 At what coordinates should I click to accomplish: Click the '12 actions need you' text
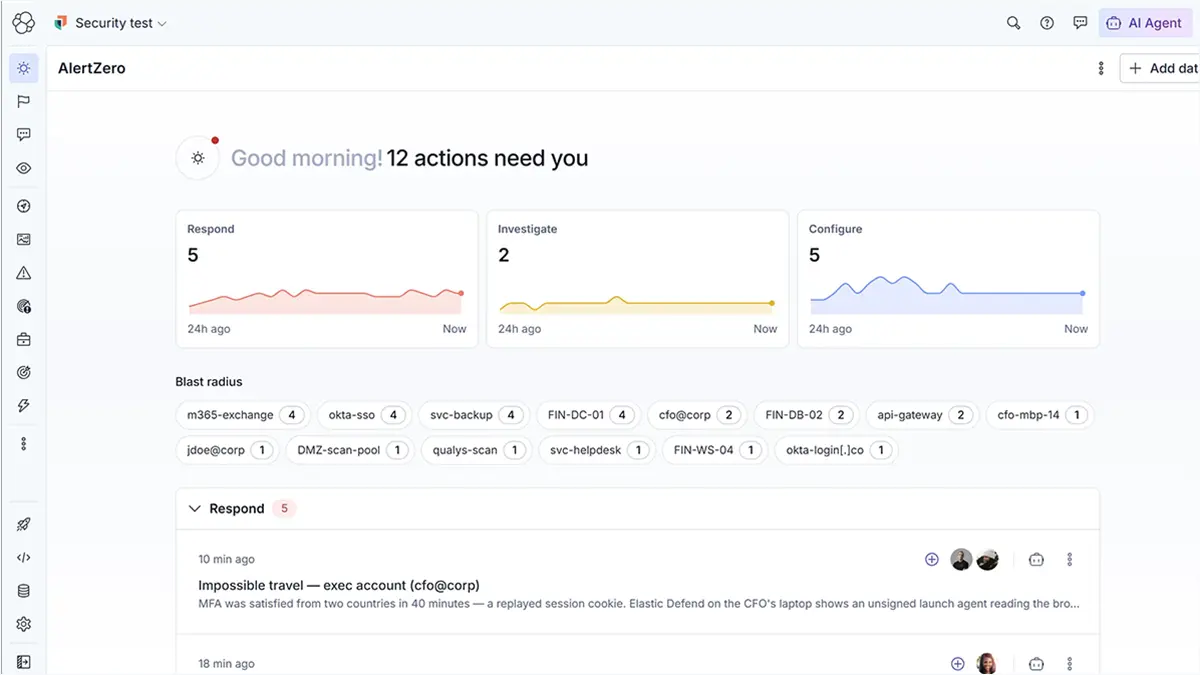click(x=487, y=158)
